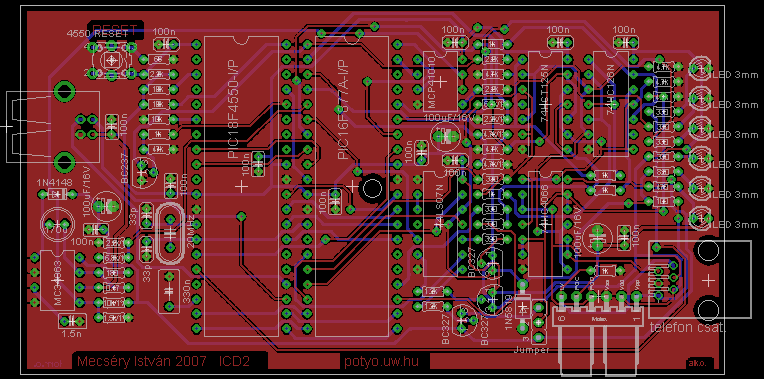Select the PIC16F877A-I/P chip body
This screenshot has width=764, height=379.
(x=351, y=186)
